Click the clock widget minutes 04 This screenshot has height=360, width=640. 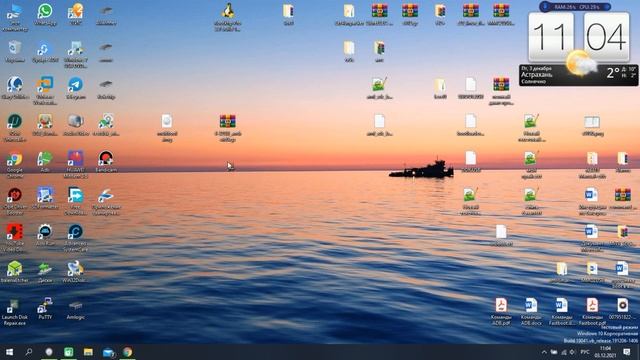click(606, 37)
